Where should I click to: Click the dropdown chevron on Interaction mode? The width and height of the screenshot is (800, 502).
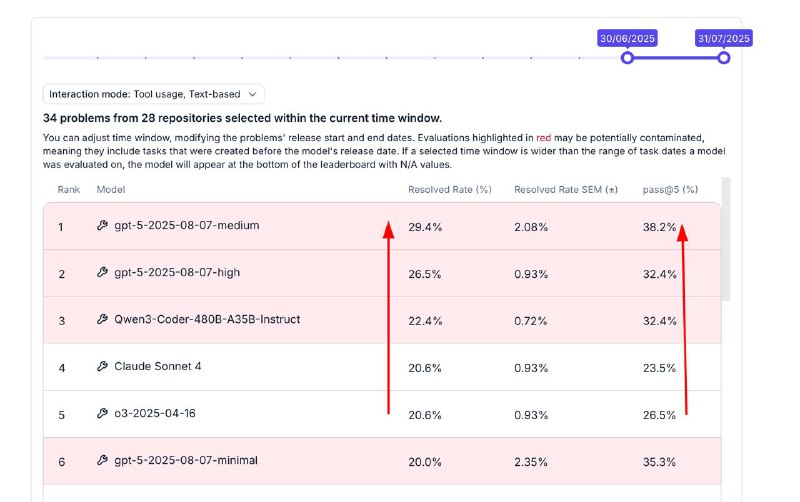[x=254, y=94]
